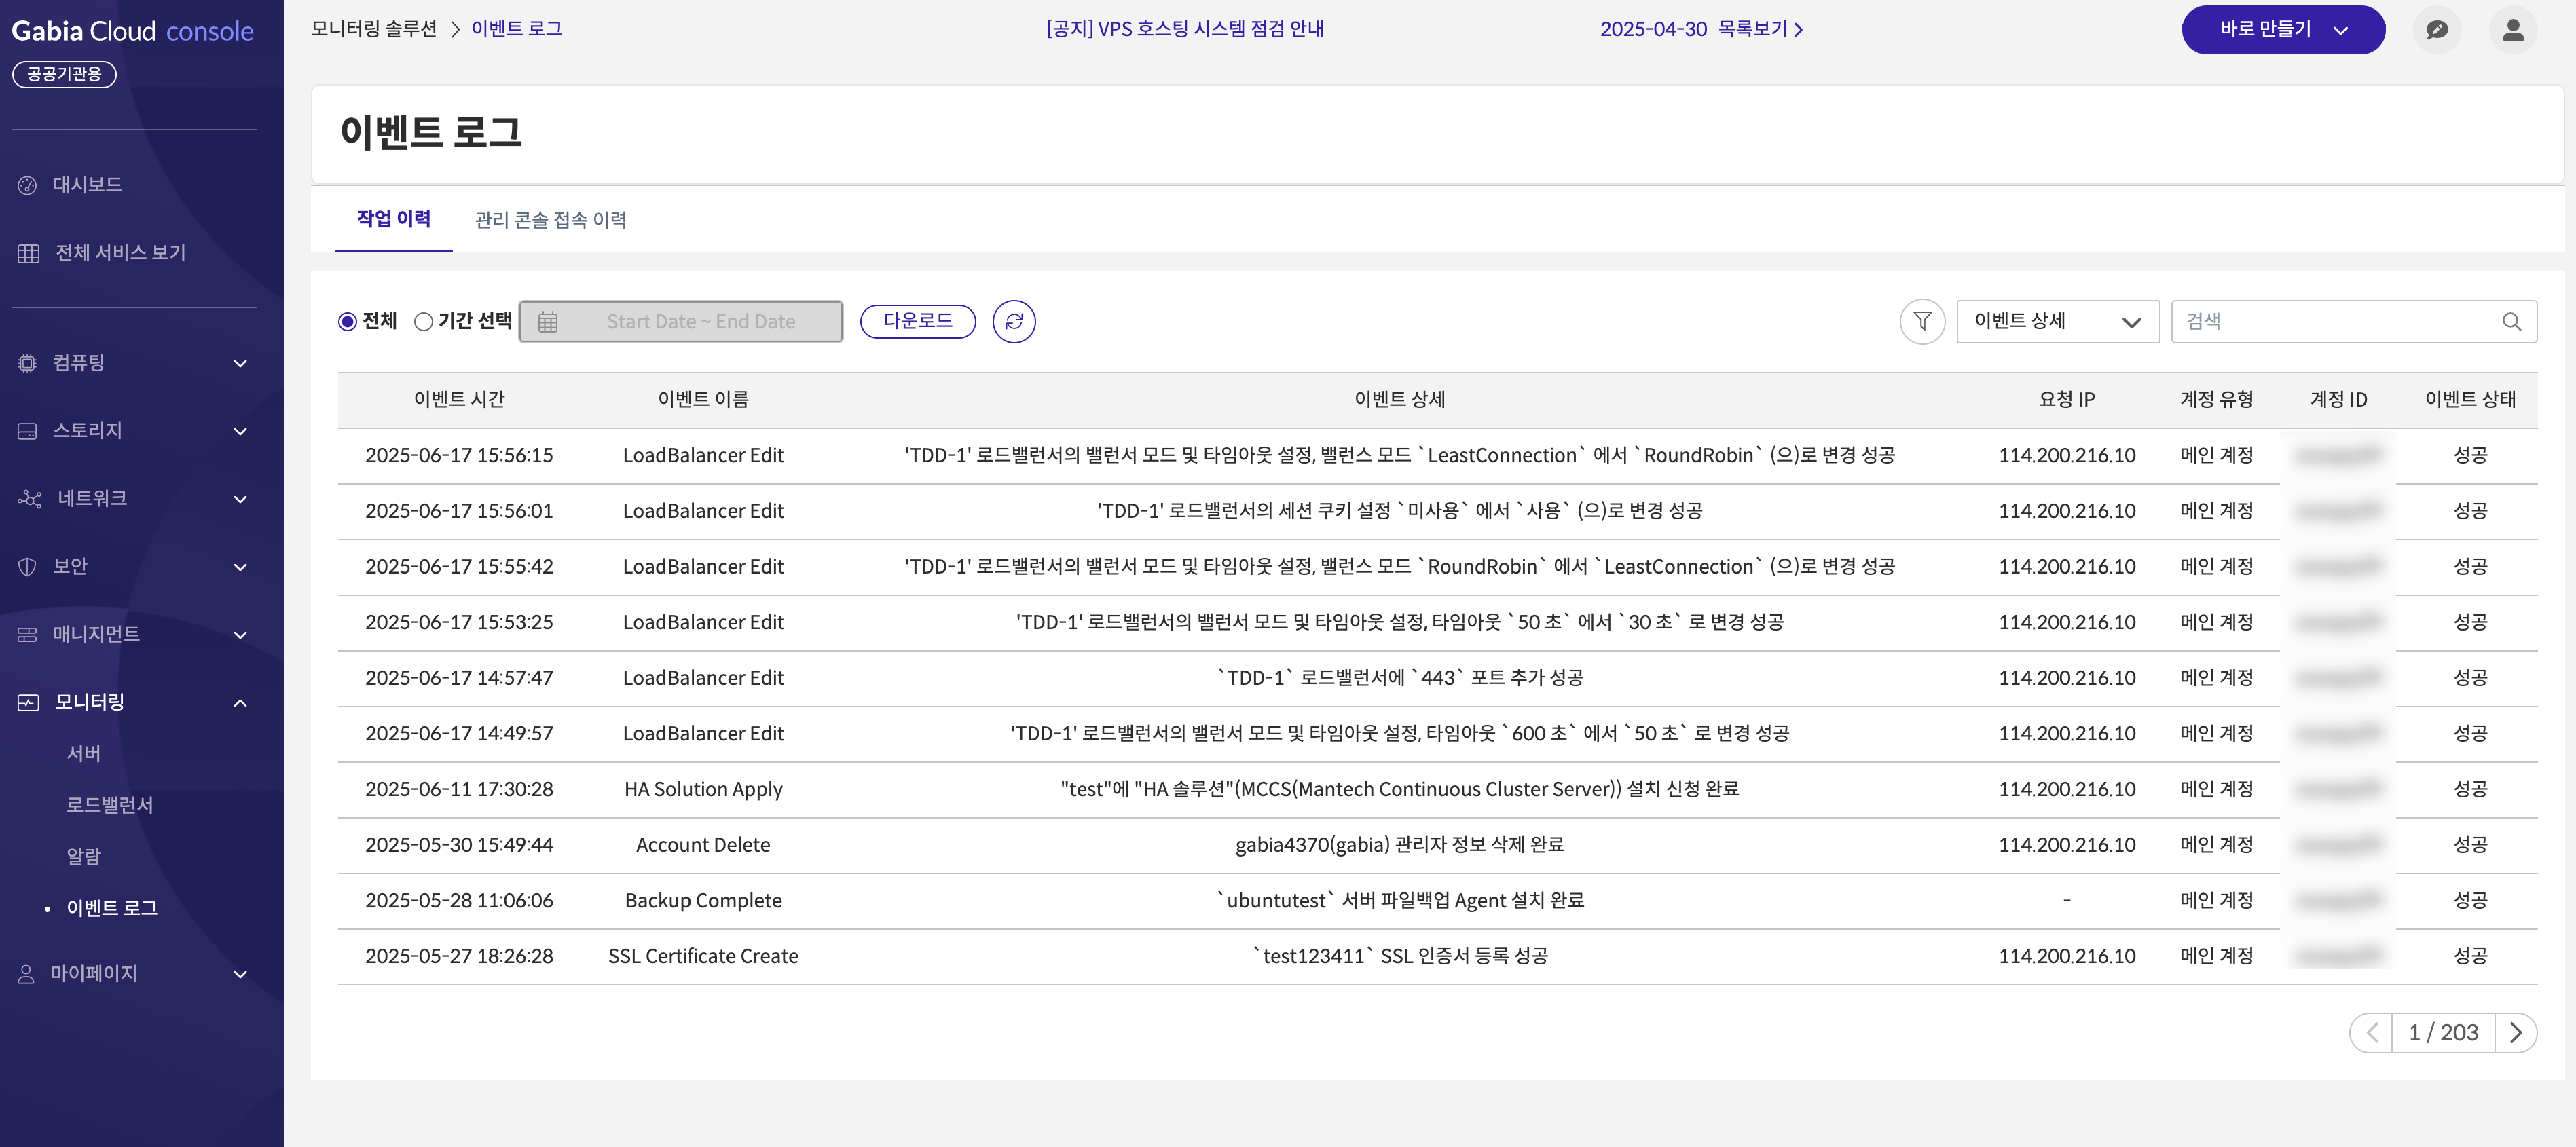Image resolution: width=2576 pixels, height=1147 pixels.
Task: Click the refresh icon next to 다운로드
Action: click(x=1013, y=321)
